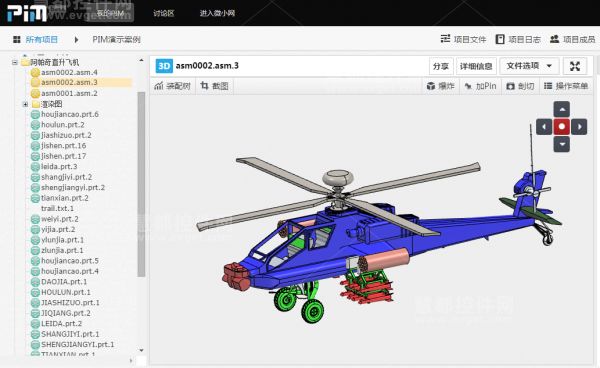600x368 pixels.
Task: Open 项目文件 project files
Action: 463,39
